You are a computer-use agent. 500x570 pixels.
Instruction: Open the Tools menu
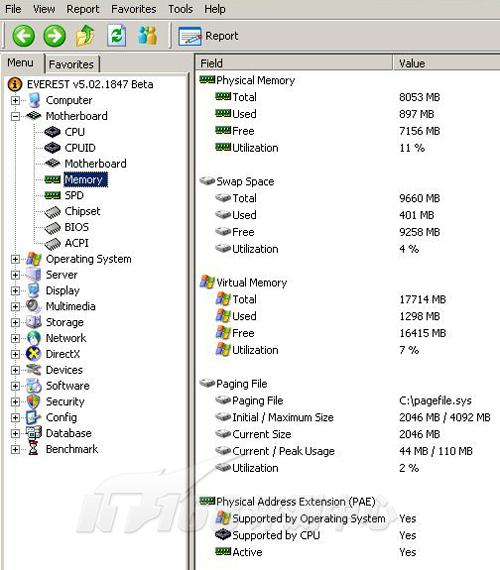click(x=180, y=9)
